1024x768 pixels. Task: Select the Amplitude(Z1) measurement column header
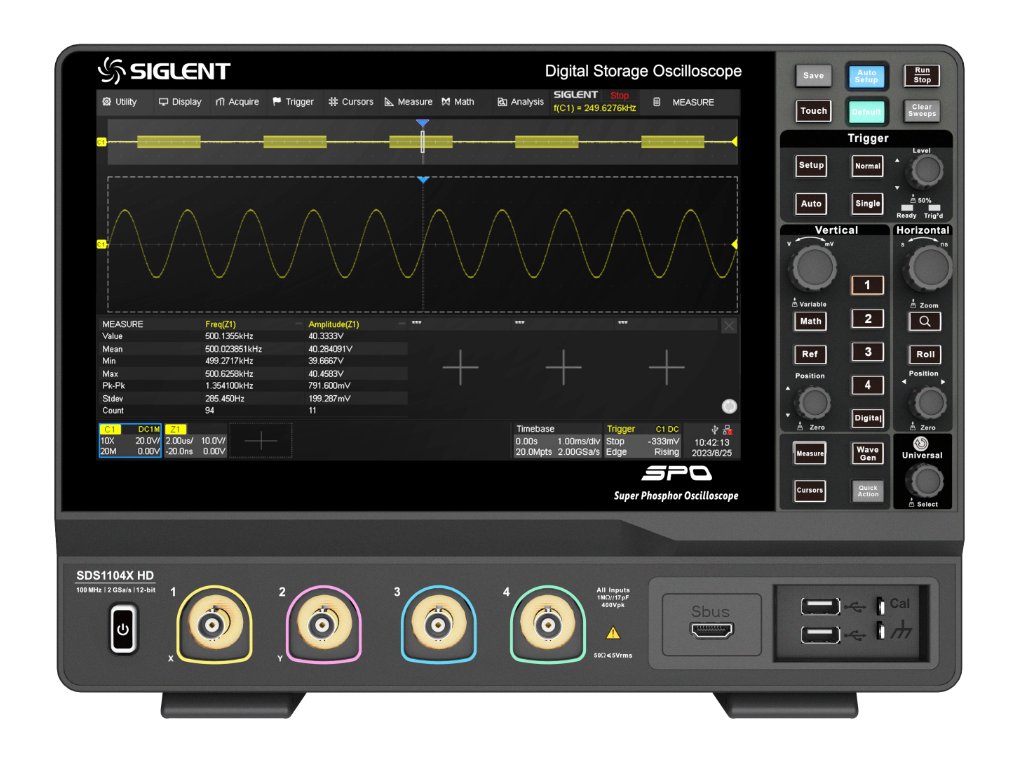pos(334,325)
